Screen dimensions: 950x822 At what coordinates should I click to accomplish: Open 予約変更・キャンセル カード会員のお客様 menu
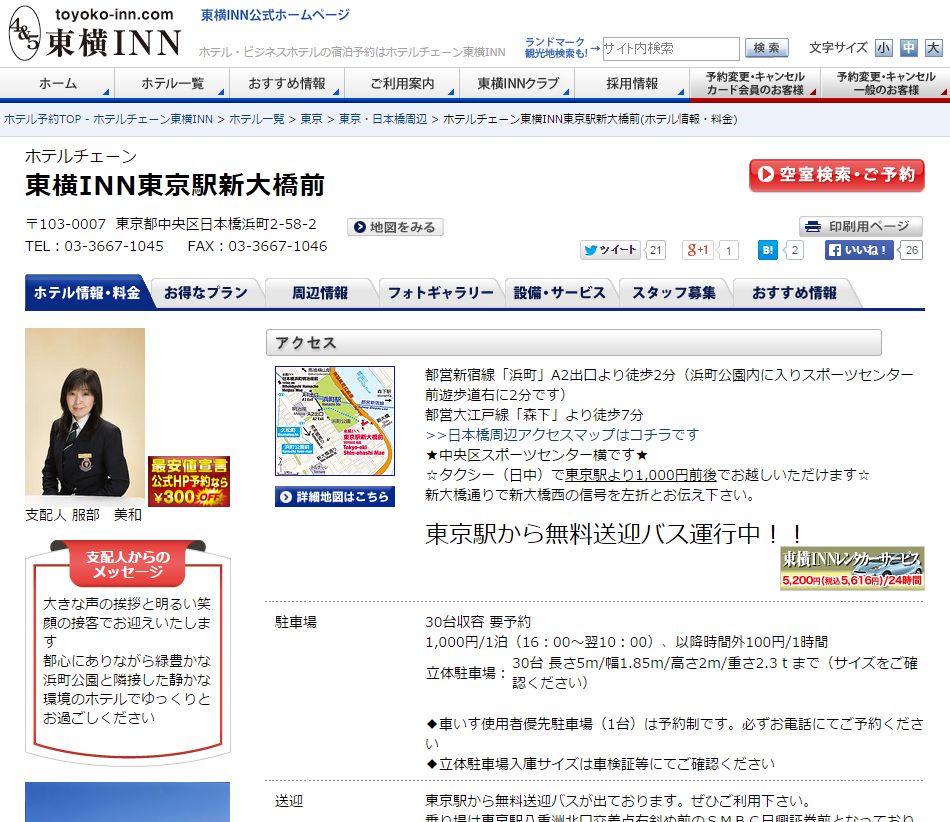tap(755, 83)
